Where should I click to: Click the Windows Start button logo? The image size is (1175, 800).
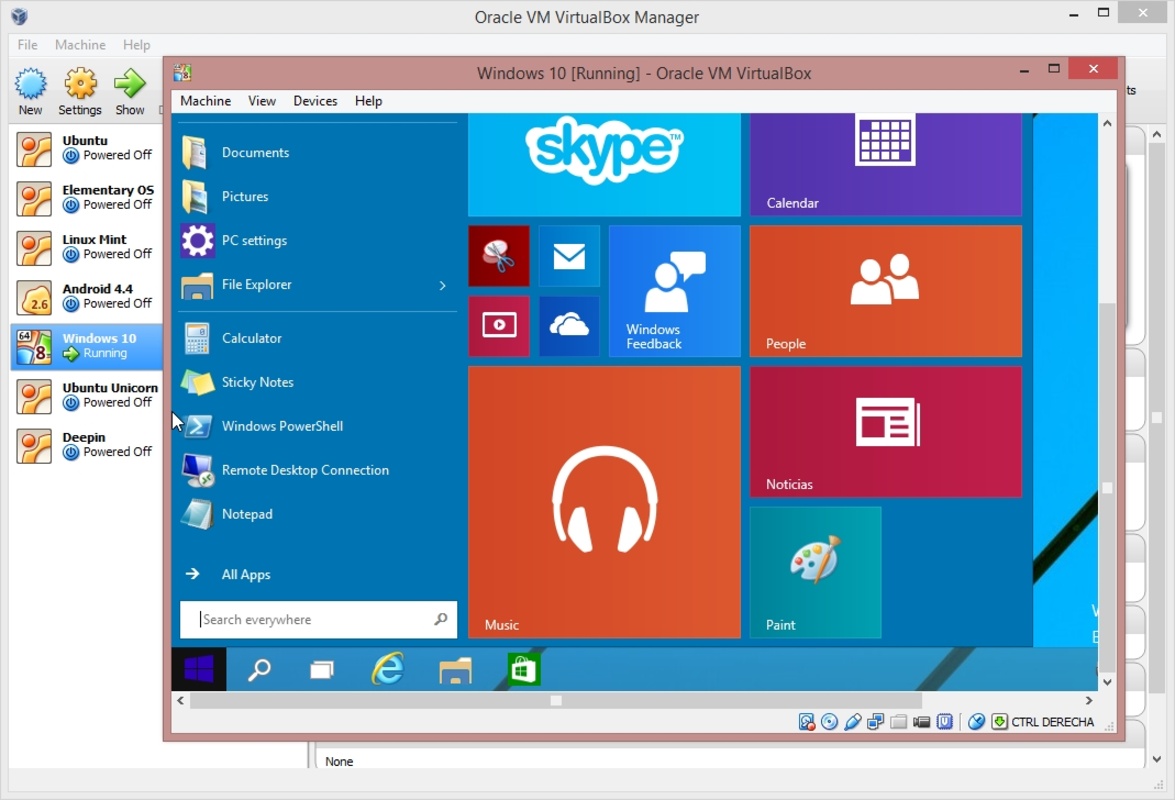coord(199,670)
